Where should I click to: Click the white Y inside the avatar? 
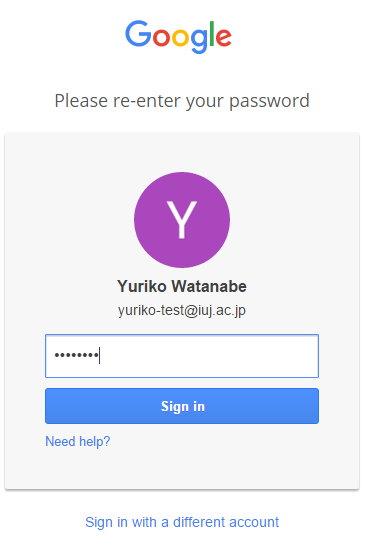(x=182, y=220)
